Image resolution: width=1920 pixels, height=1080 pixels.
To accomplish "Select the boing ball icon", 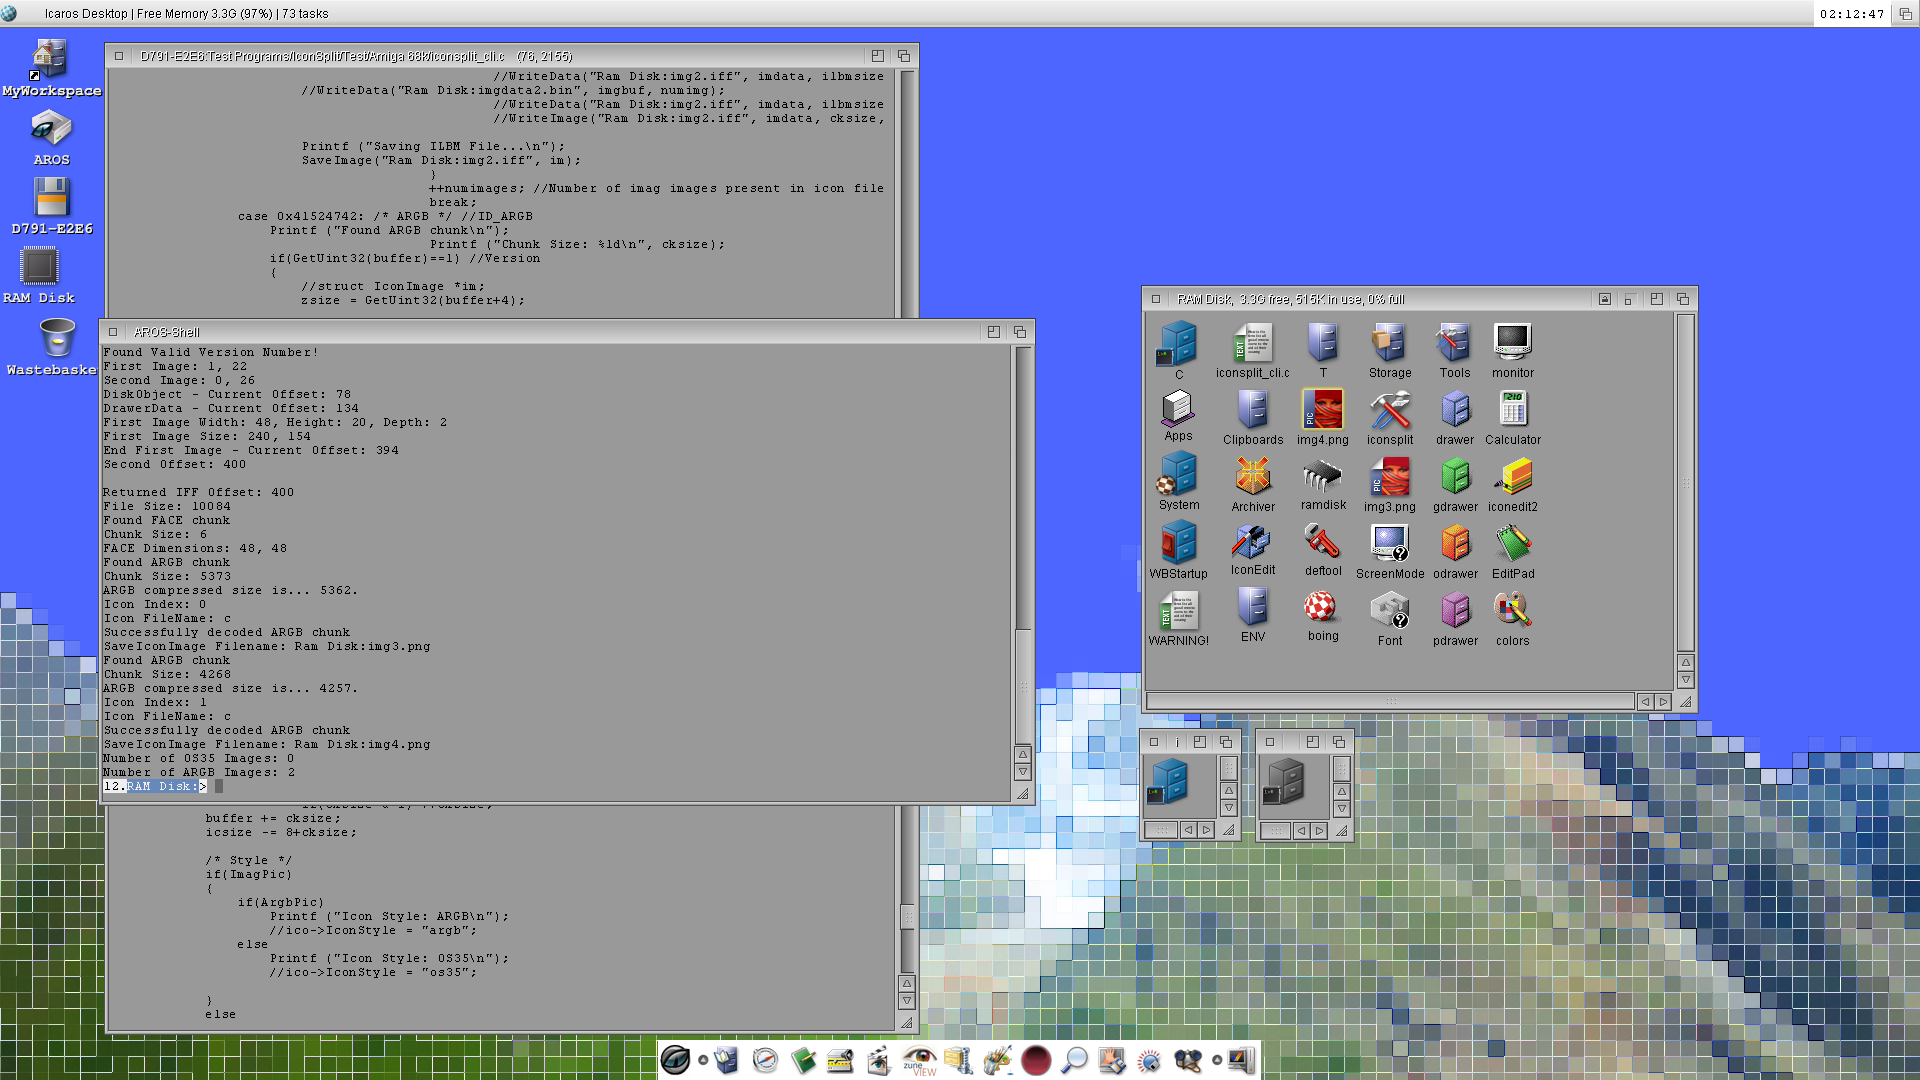I will pos(1321,608).
